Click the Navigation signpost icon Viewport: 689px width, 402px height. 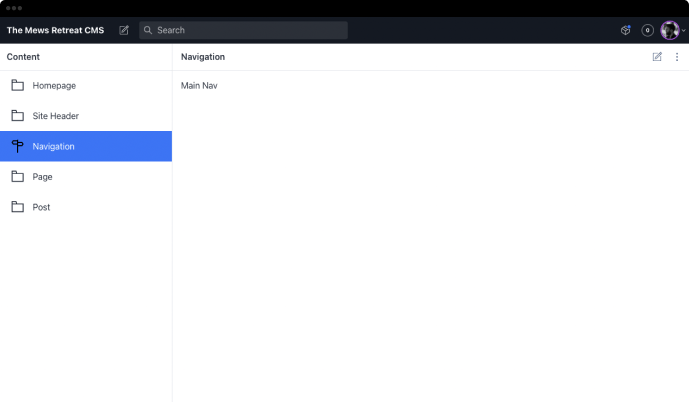[x=18, y=146]
